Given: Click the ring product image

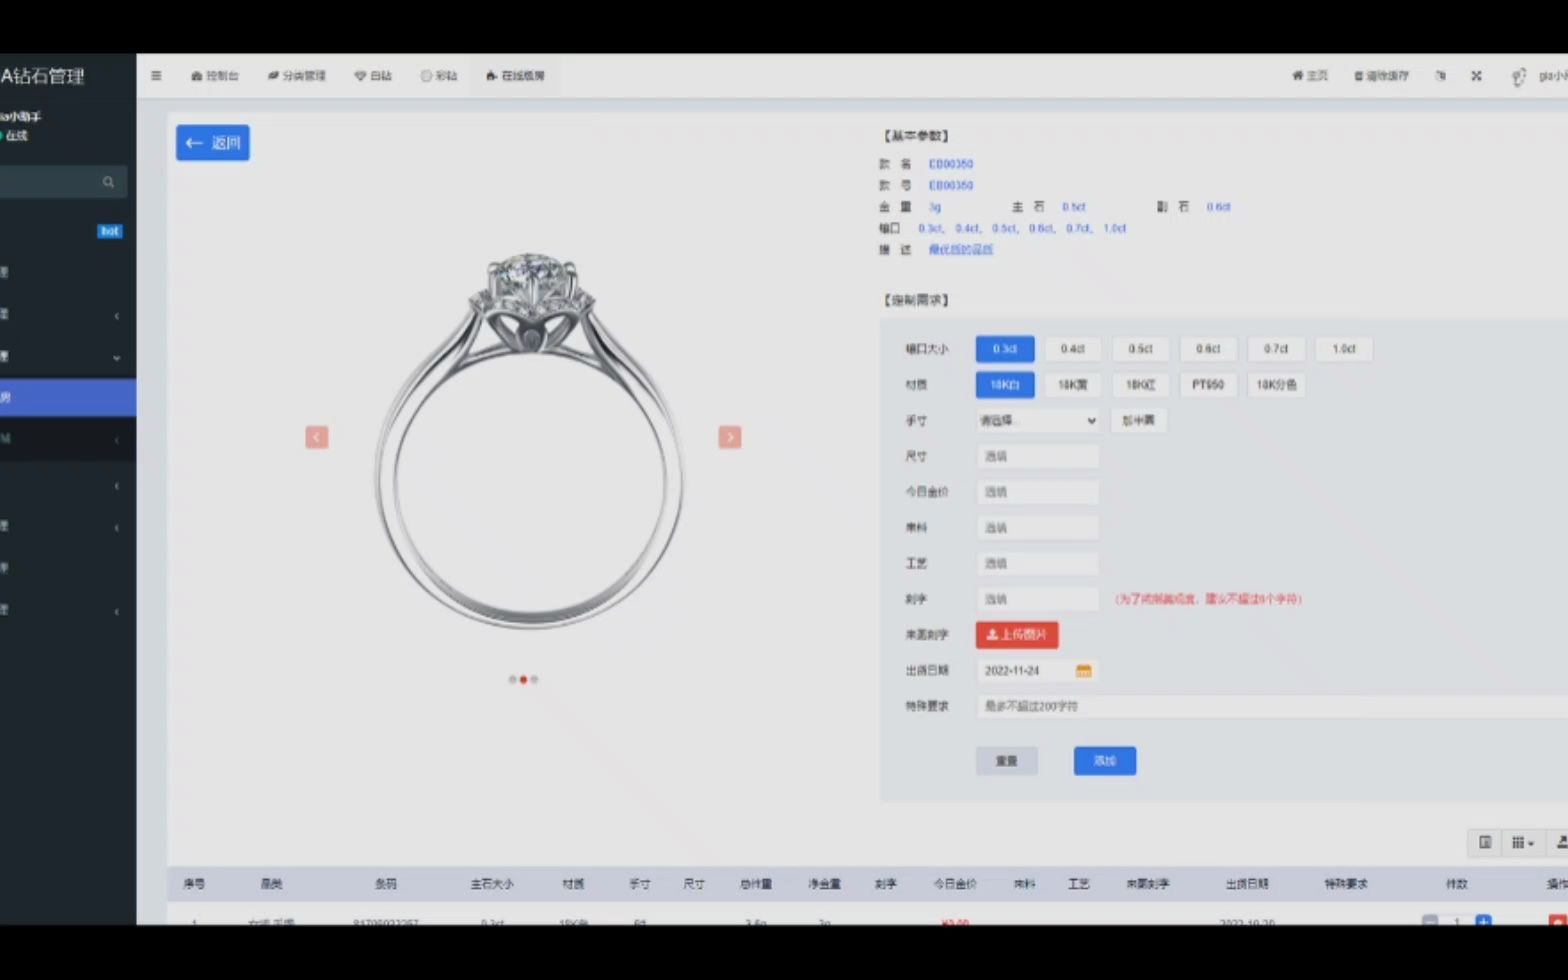Looking at the screenshot, I should pyautogui.click(x=528, y=440).
